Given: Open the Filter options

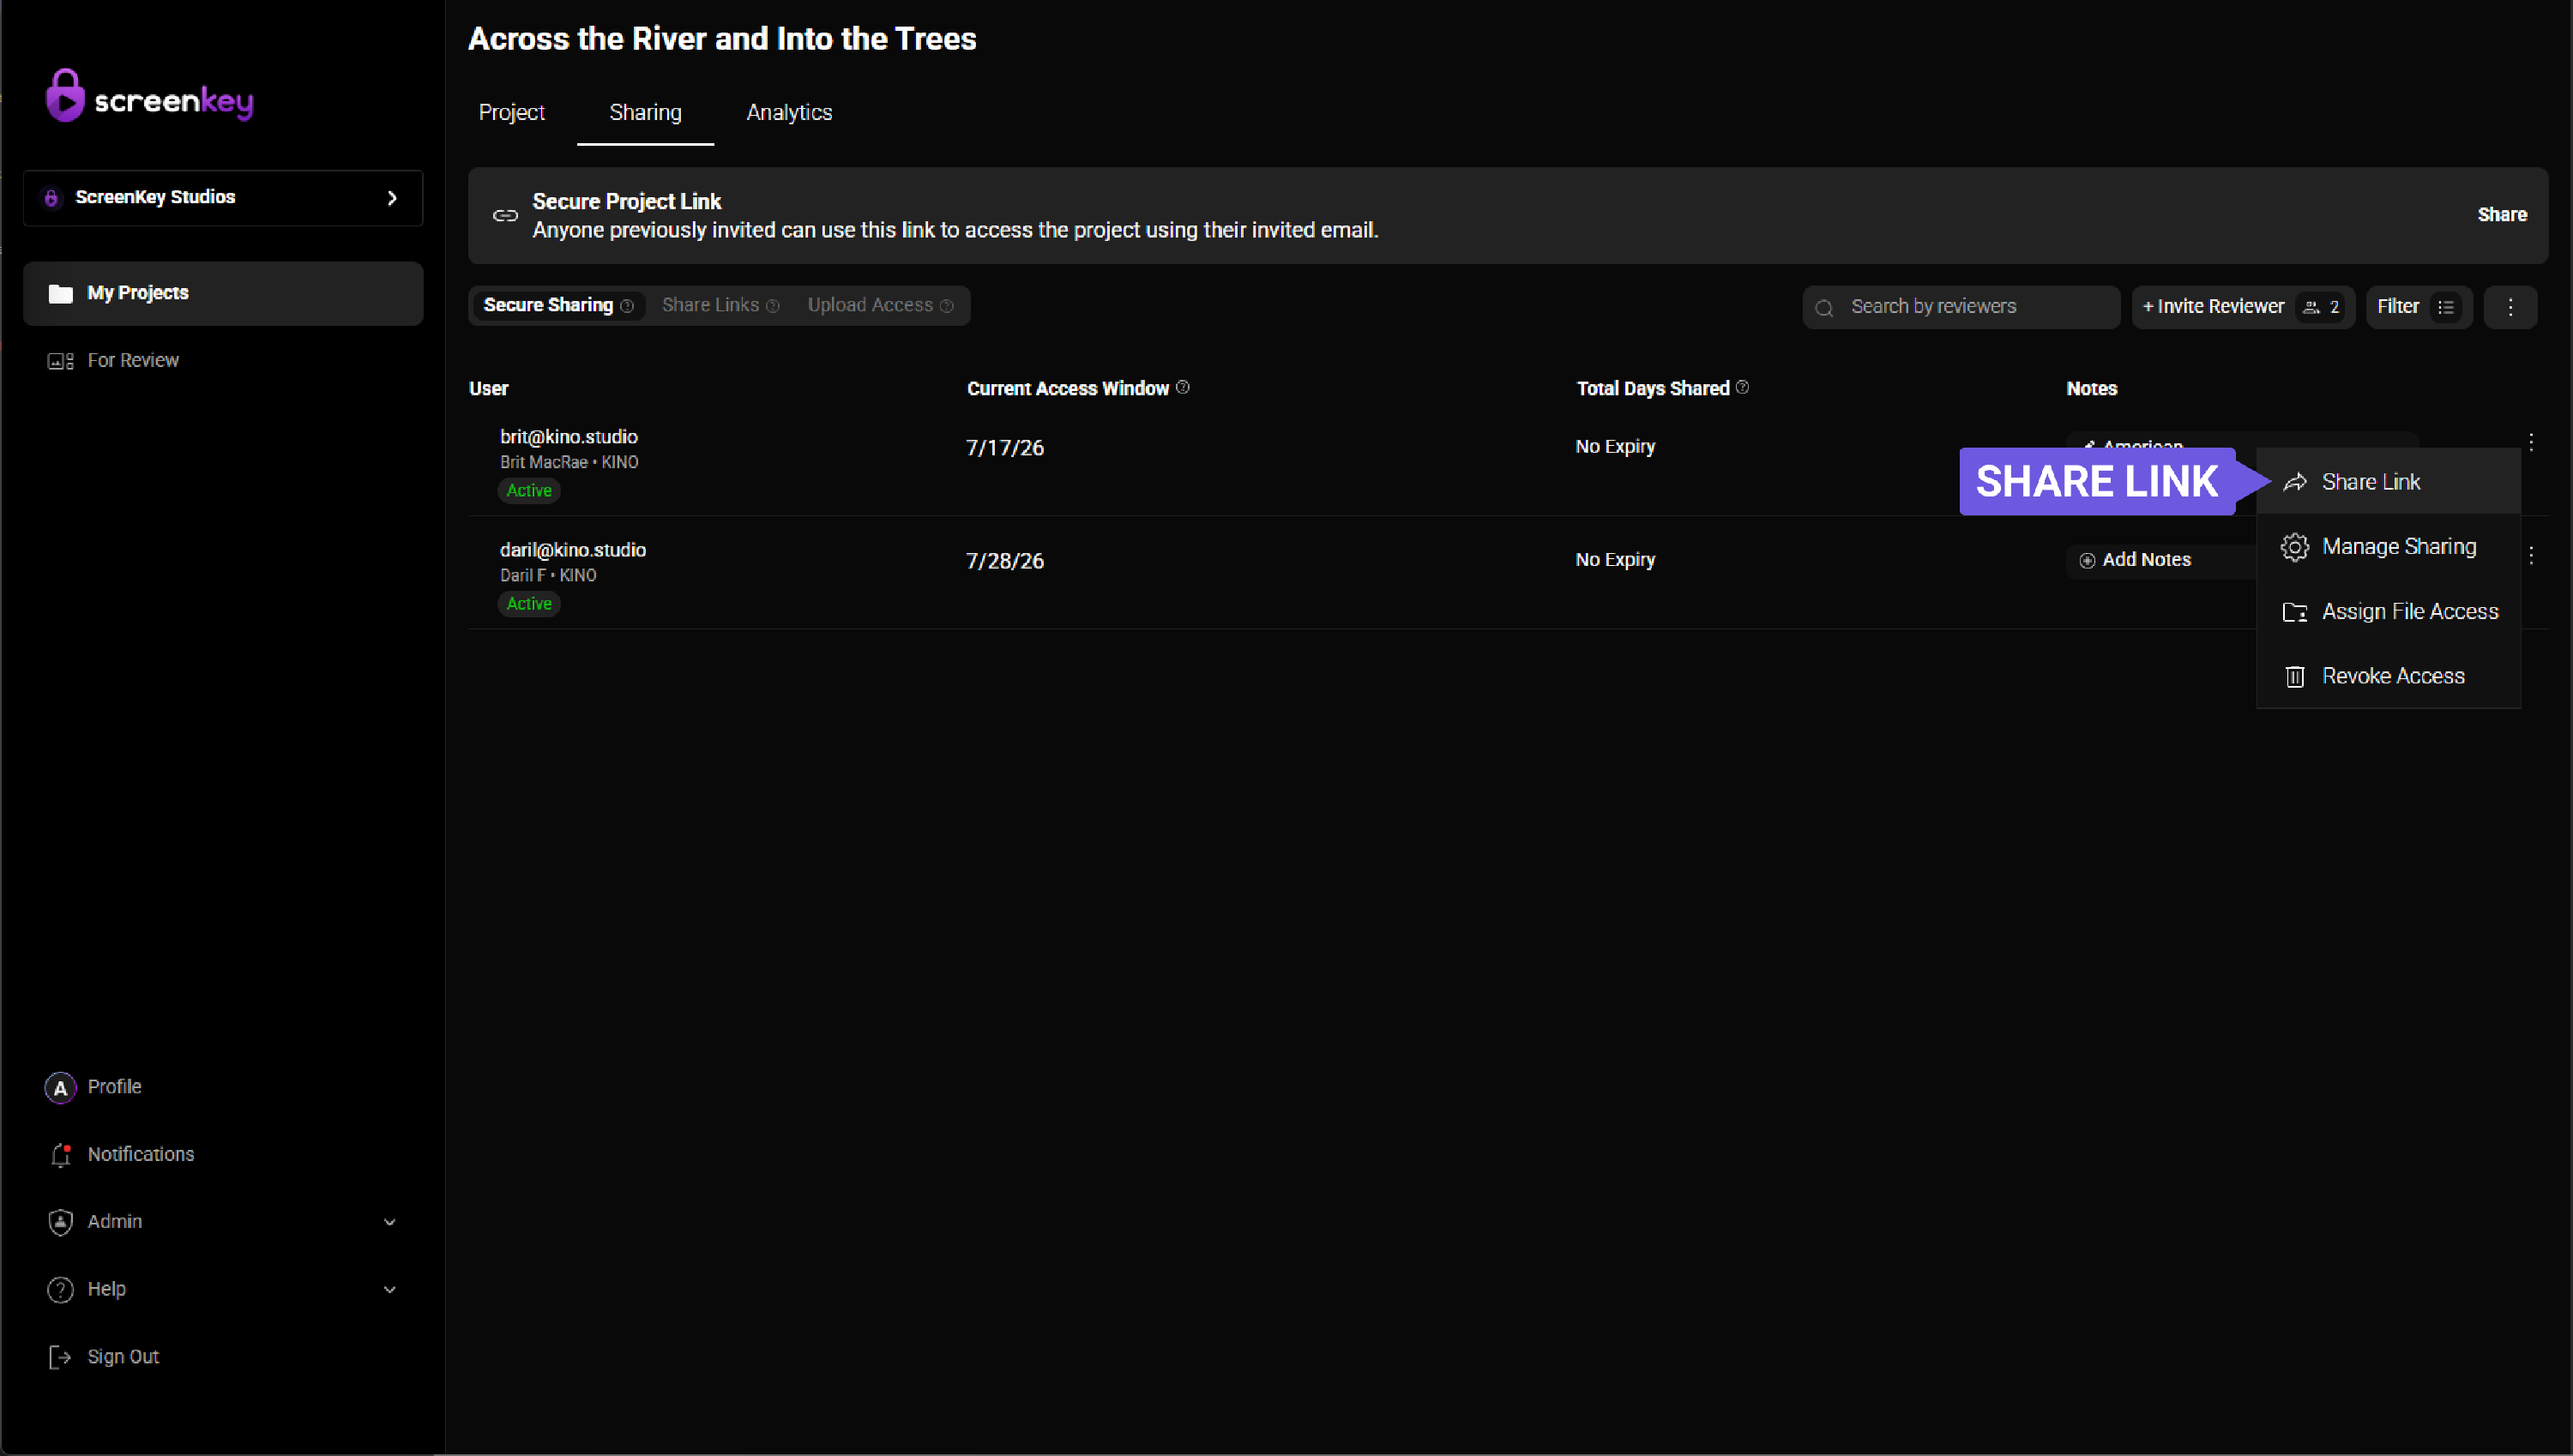Looking at the screenshot, I should tap(2419, 307).
